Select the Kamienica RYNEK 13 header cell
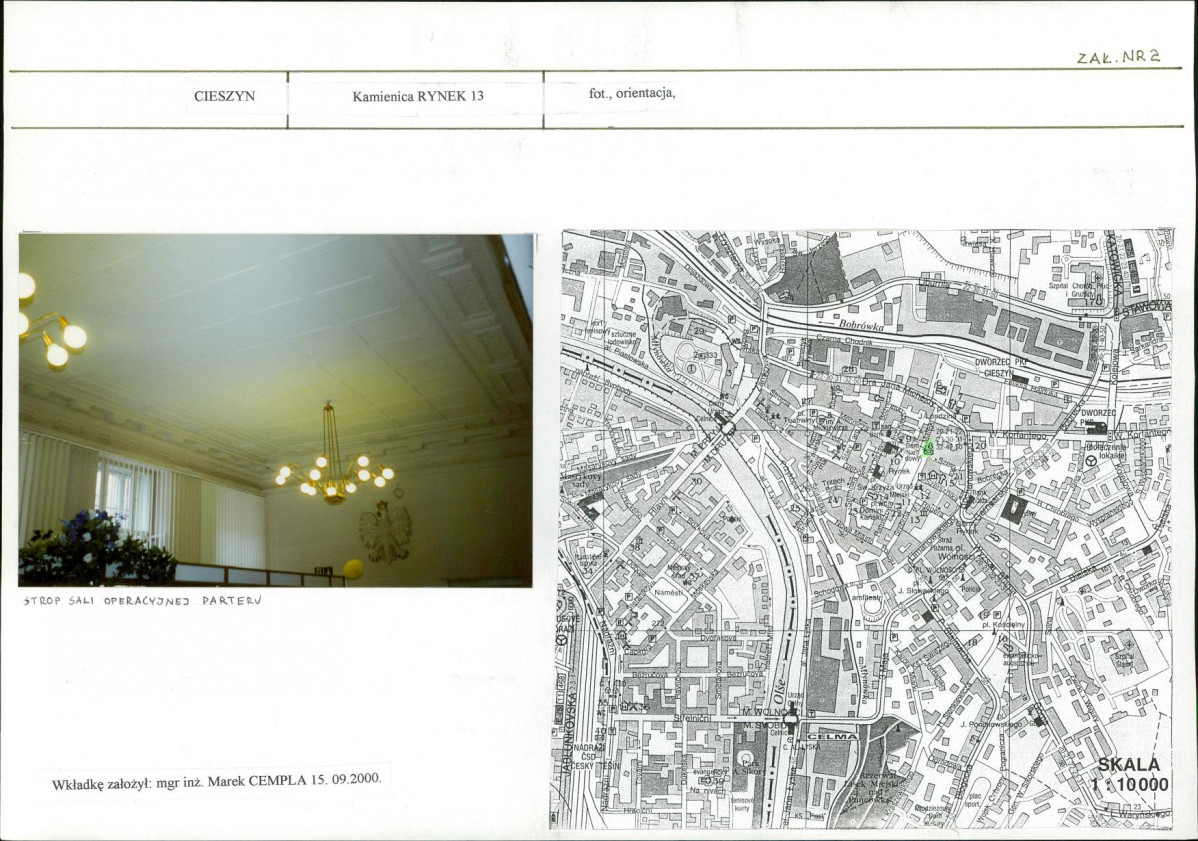Image resolution: width=1198 pixels, height=841 pixels. click(x=417, y=97)
